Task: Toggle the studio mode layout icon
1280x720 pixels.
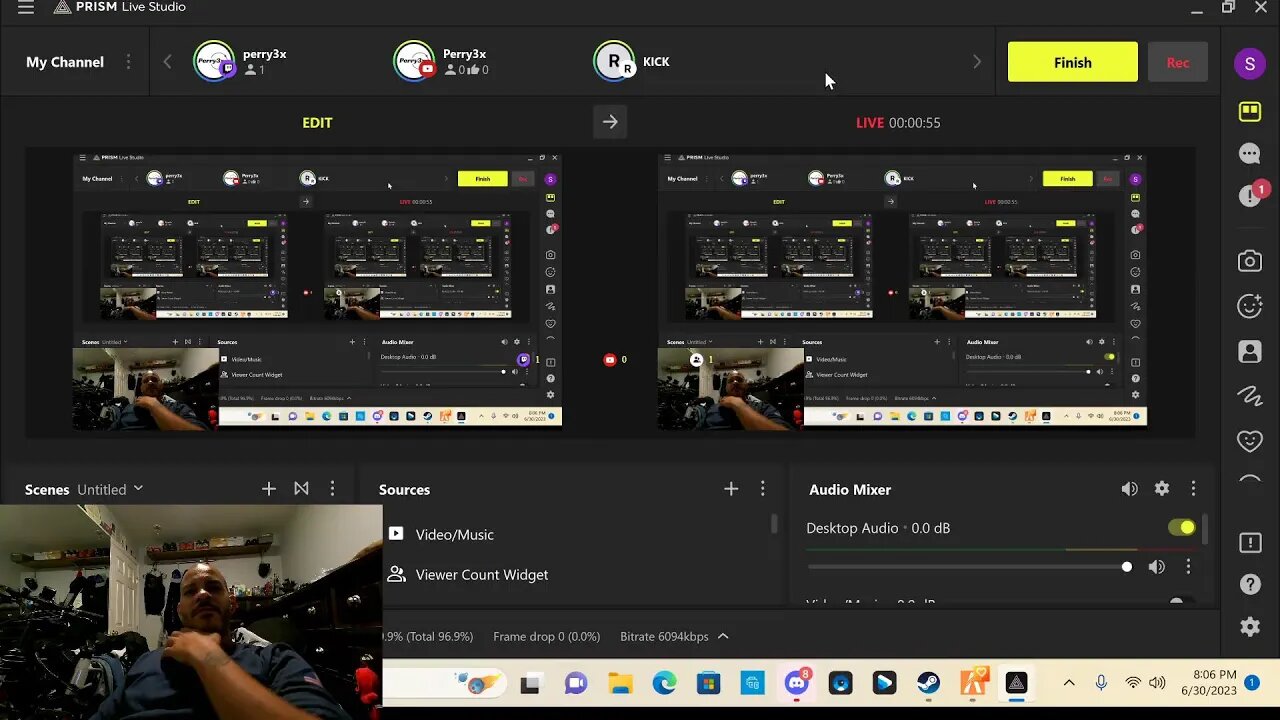Action: point(1249,111)
